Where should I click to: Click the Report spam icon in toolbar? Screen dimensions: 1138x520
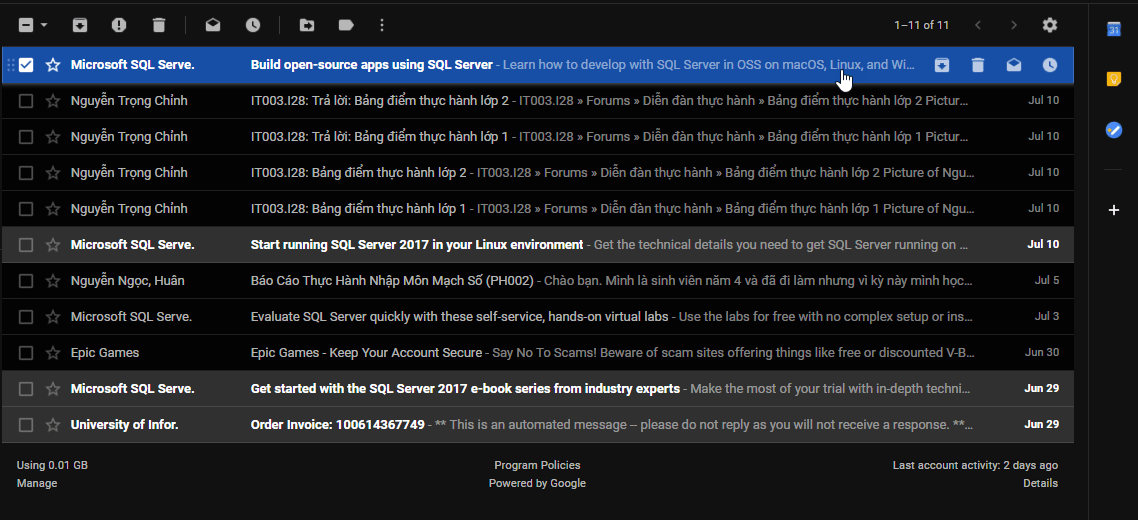119,25
